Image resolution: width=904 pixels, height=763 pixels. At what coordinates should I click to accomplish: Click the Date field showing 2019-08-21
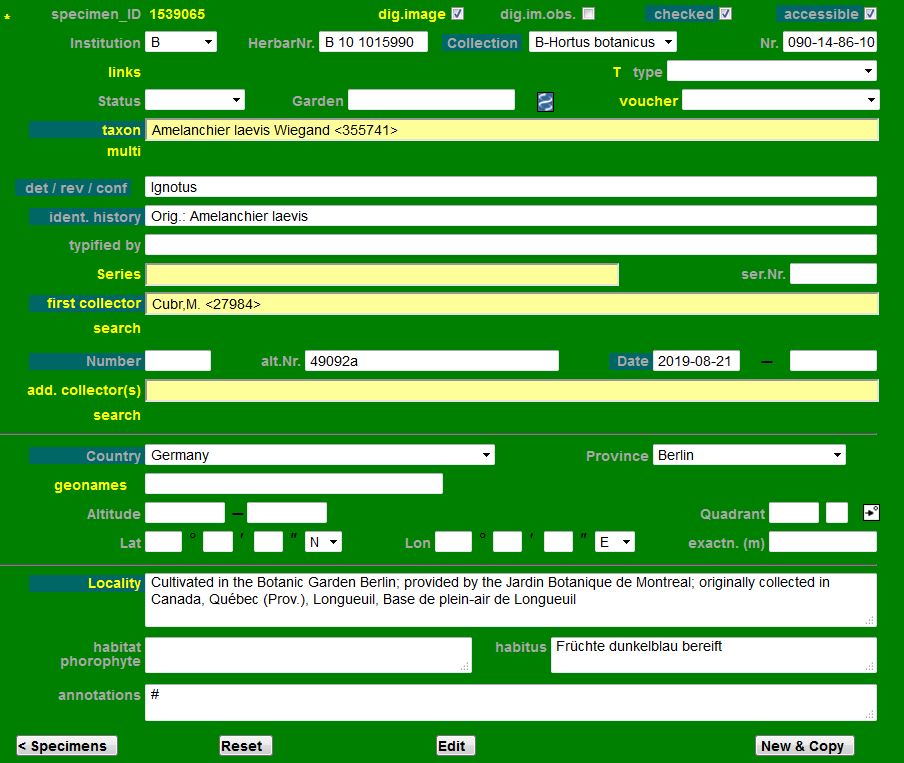click(696, 361)
